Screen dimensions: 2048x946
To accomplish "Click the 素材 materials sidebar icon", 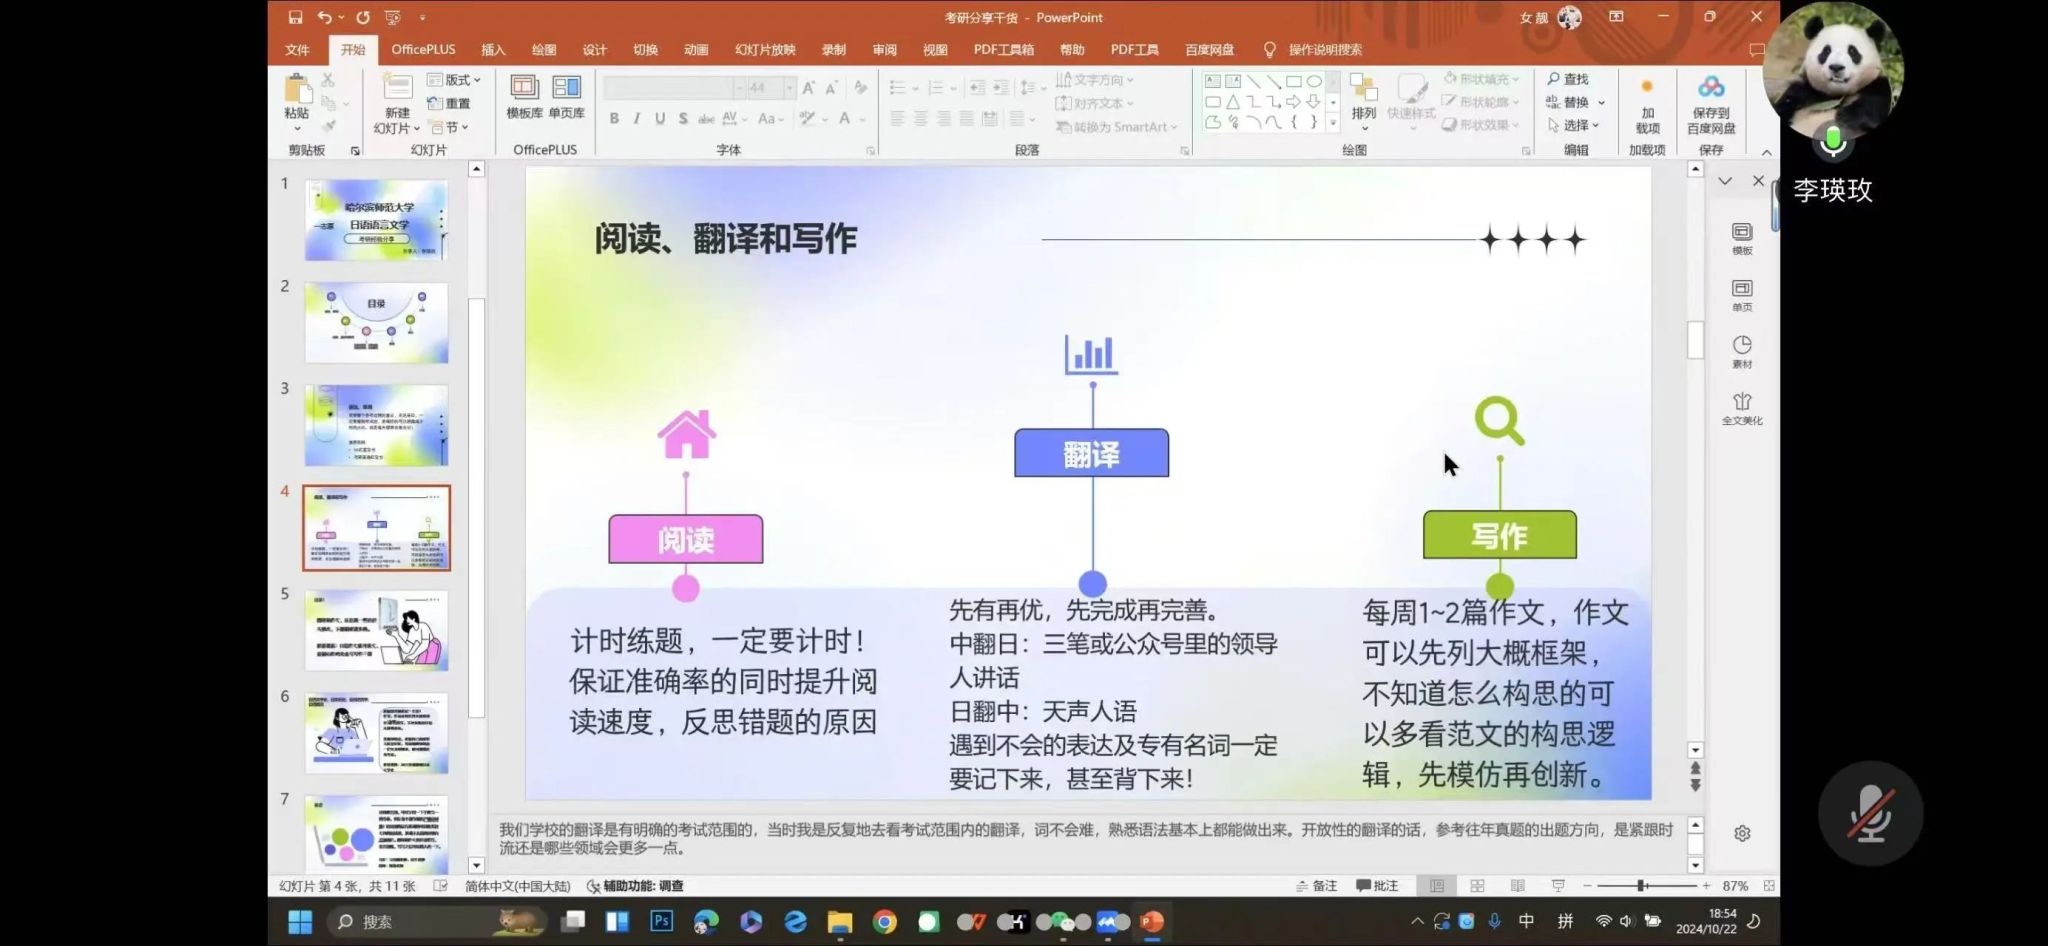I will 1742,351.
